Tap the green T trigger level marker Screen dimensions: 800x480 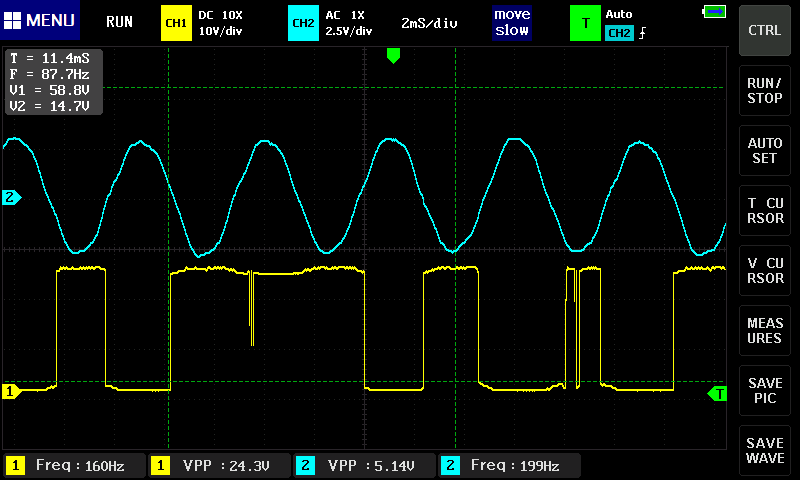[717, 394]
